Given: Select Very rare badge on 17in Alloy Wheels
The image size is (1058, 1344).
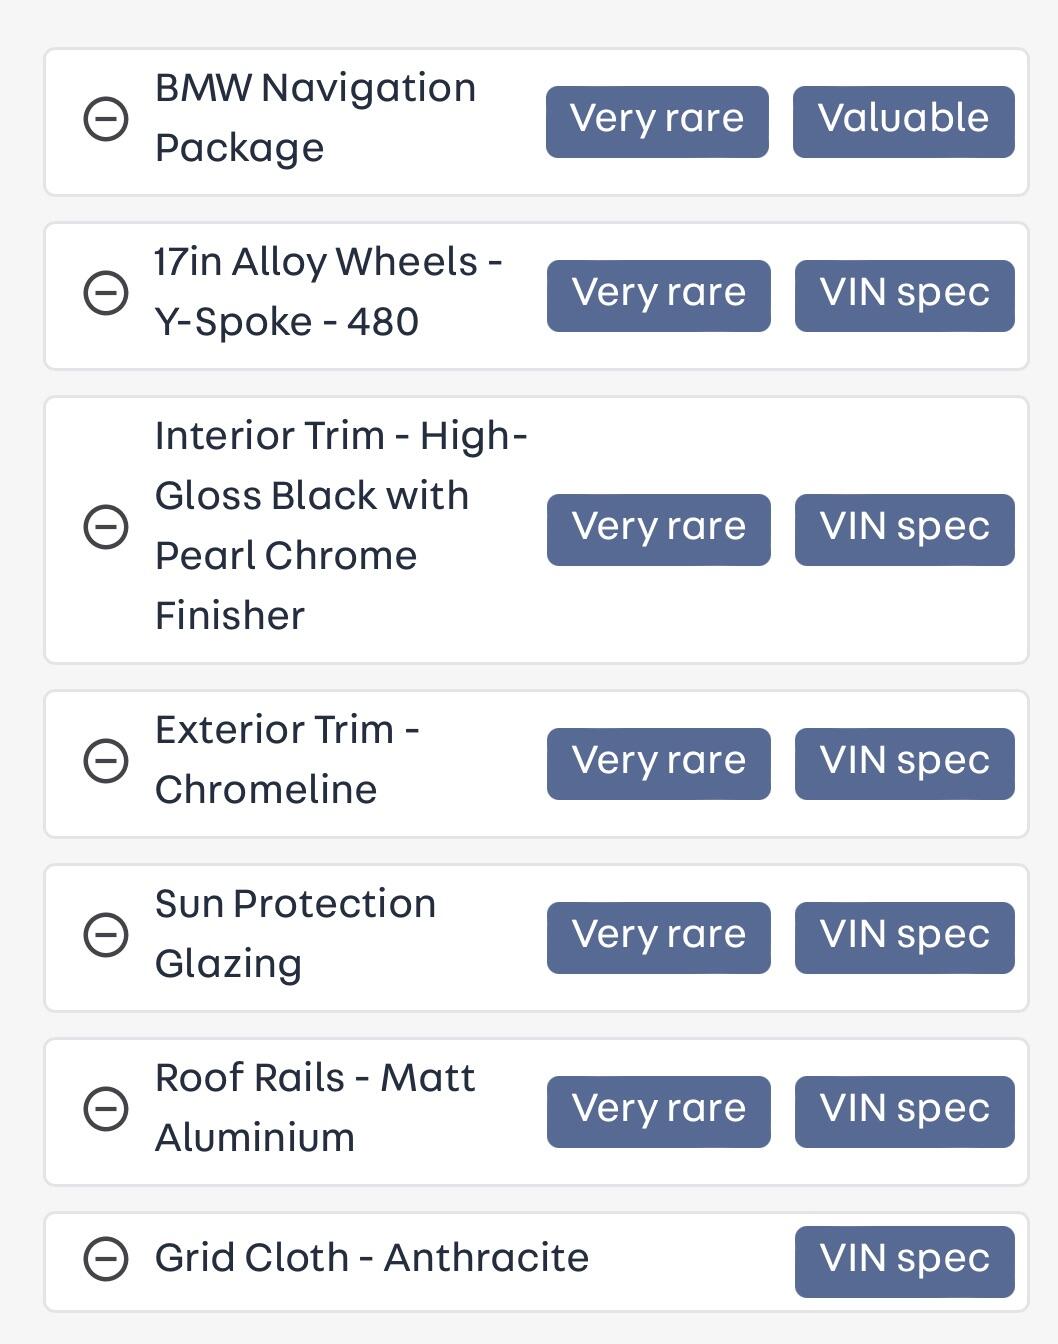Looking at the screenshot, I should click(x=658, y=295).
